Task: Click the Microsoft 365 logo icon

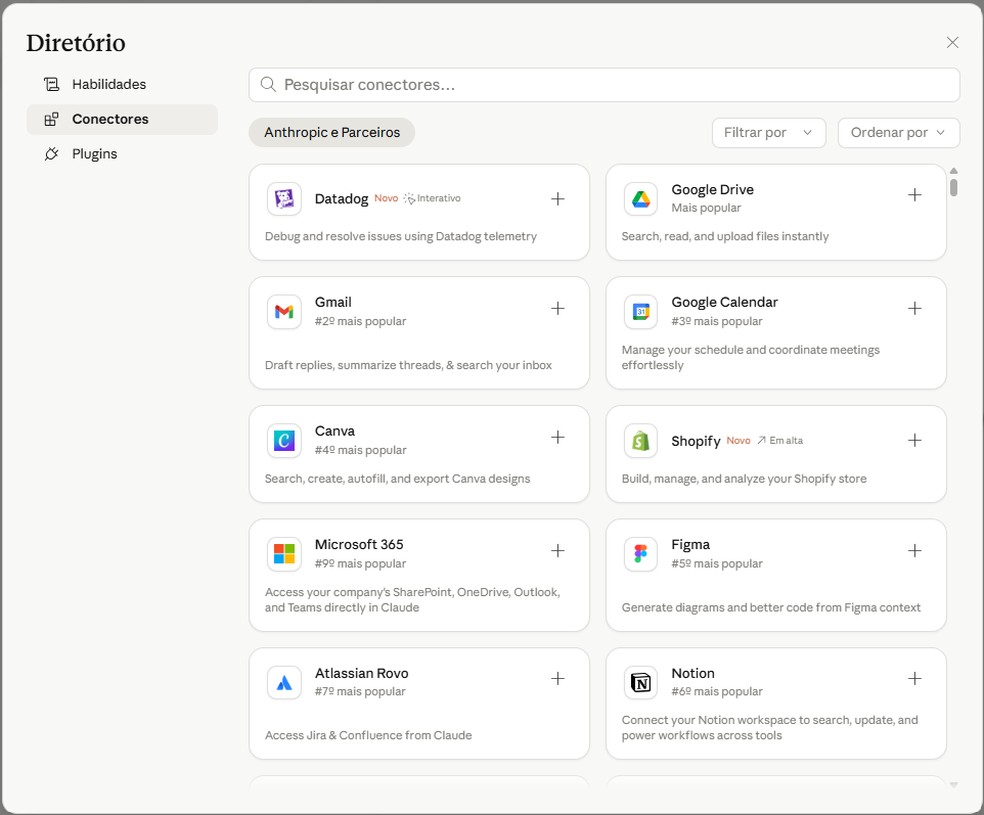Action: click(x=284, y=554)
